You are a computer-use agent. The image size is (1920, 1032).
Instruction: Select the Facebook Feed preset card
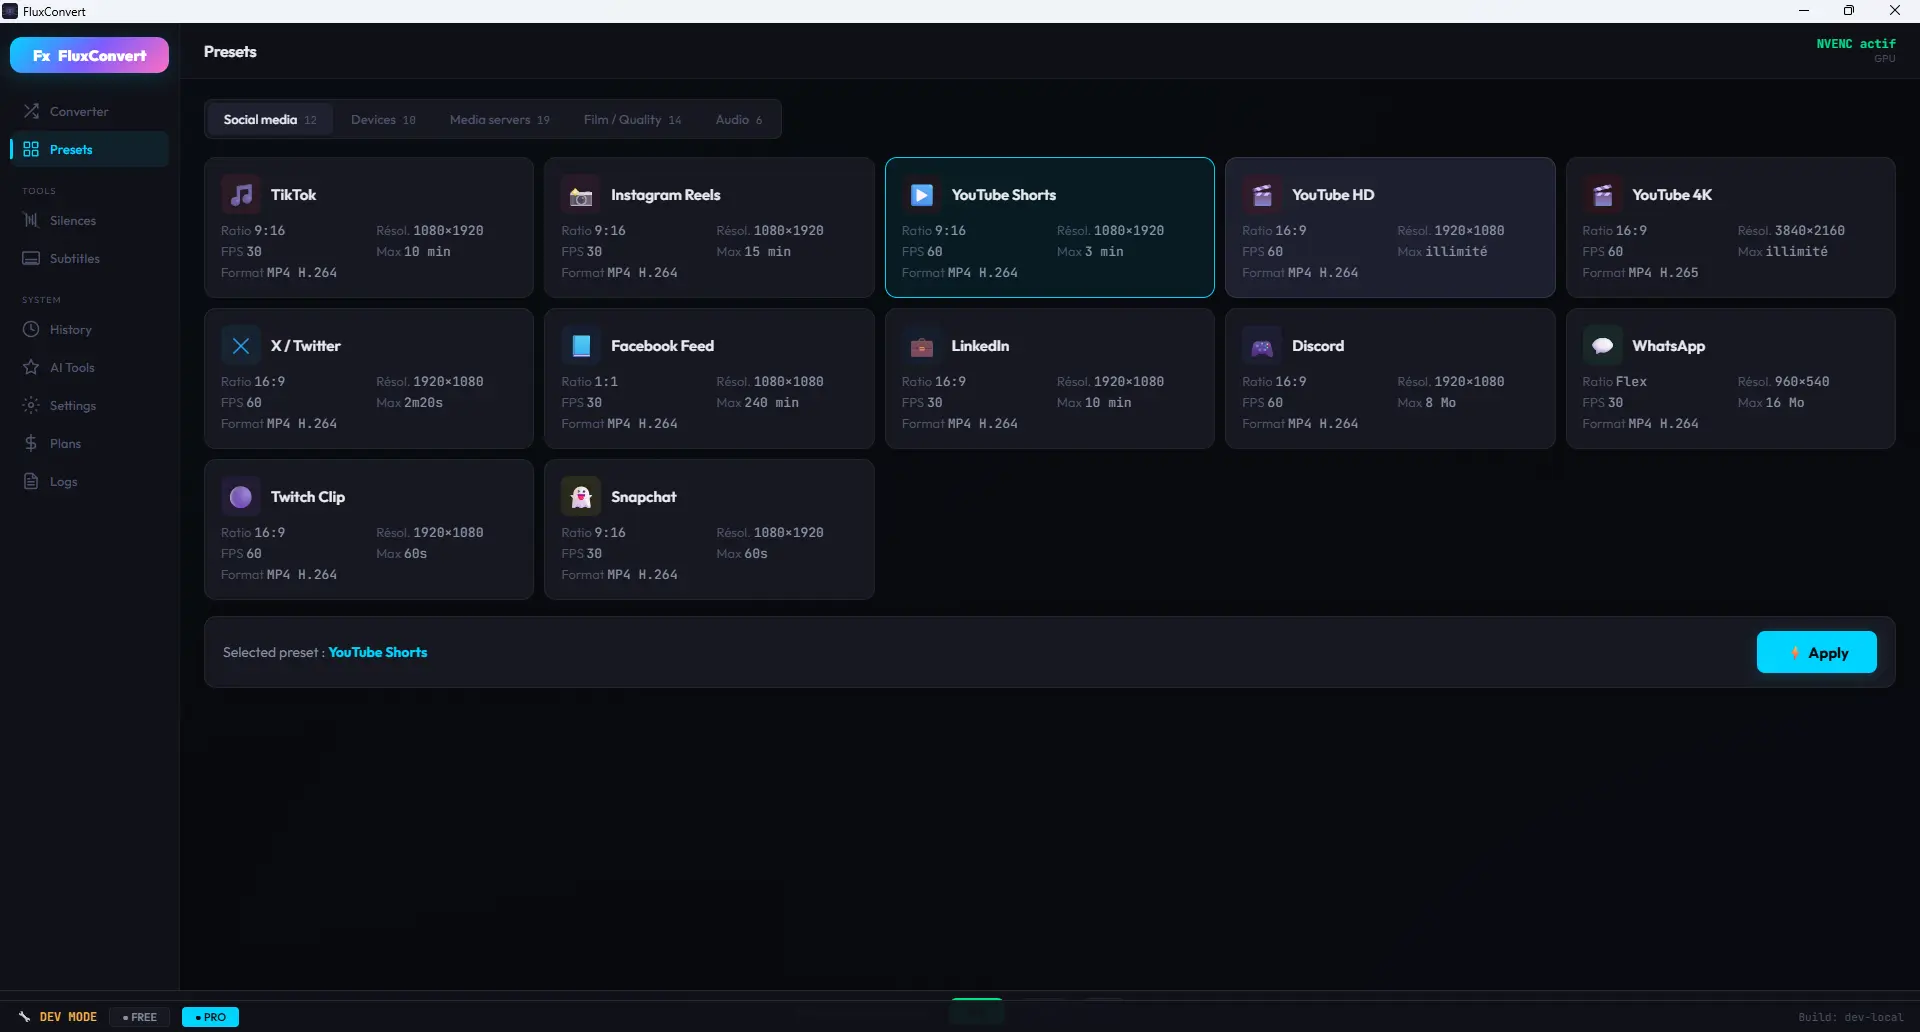coord(709,379)
